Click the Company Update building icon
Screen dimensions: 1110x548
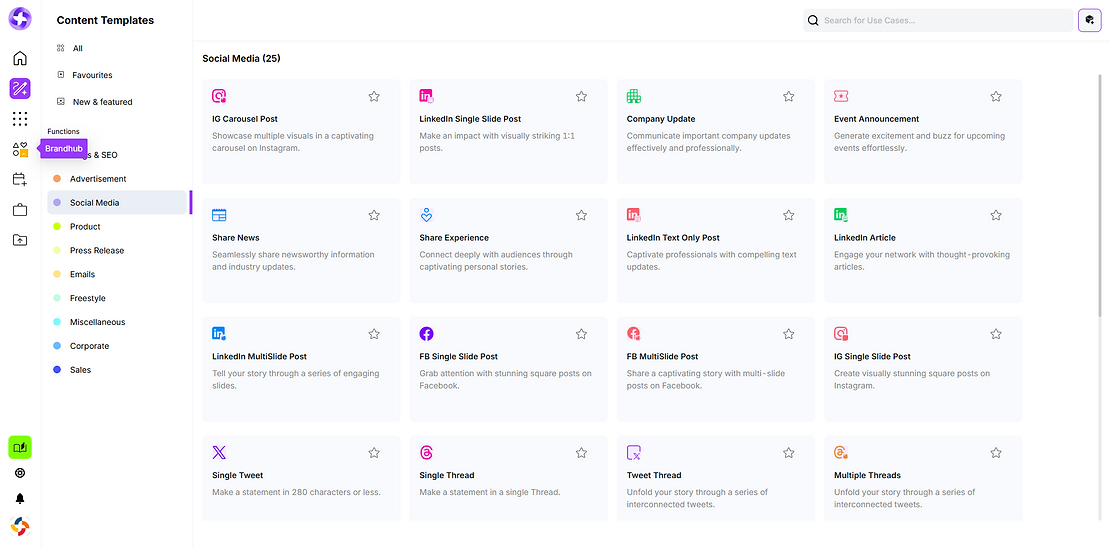coord(634,96)
